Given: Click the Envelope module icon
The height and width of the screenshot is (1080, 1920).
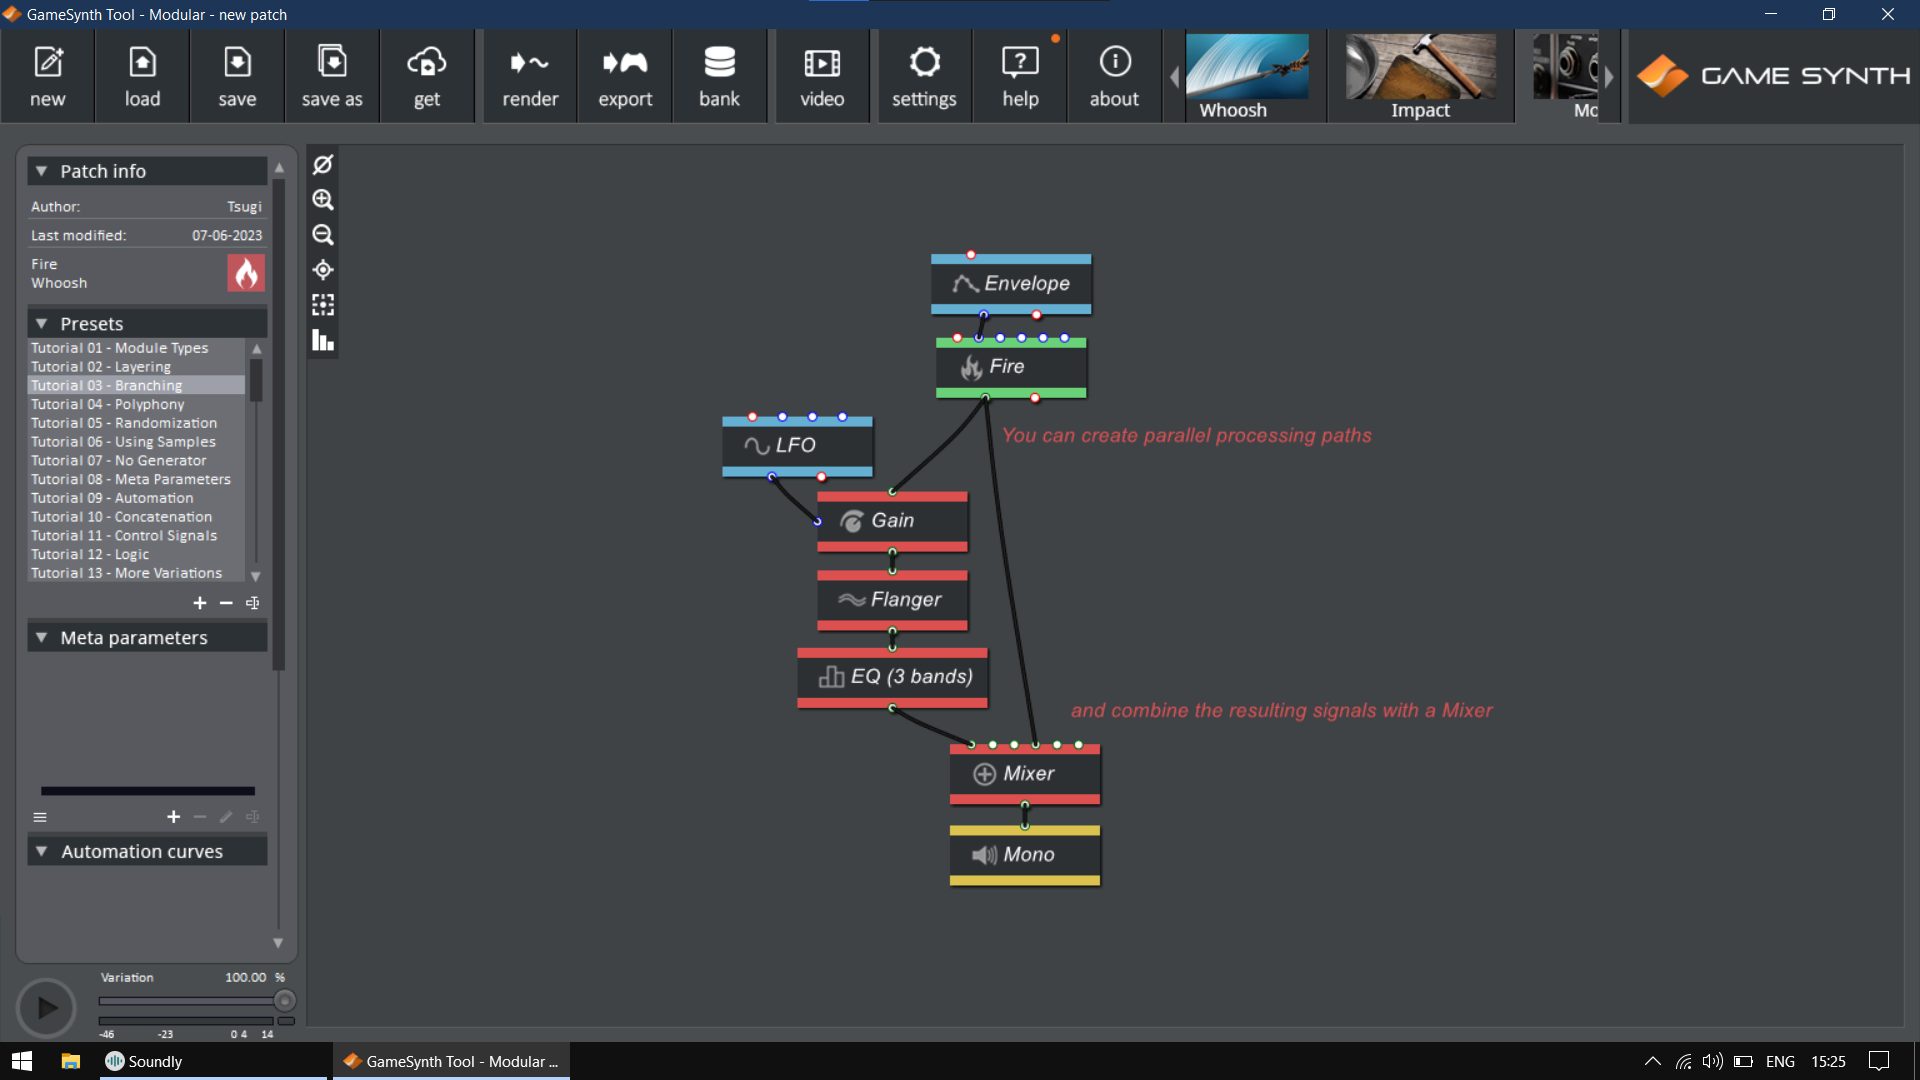Looking at the screenshot, I should pos(964,284).
